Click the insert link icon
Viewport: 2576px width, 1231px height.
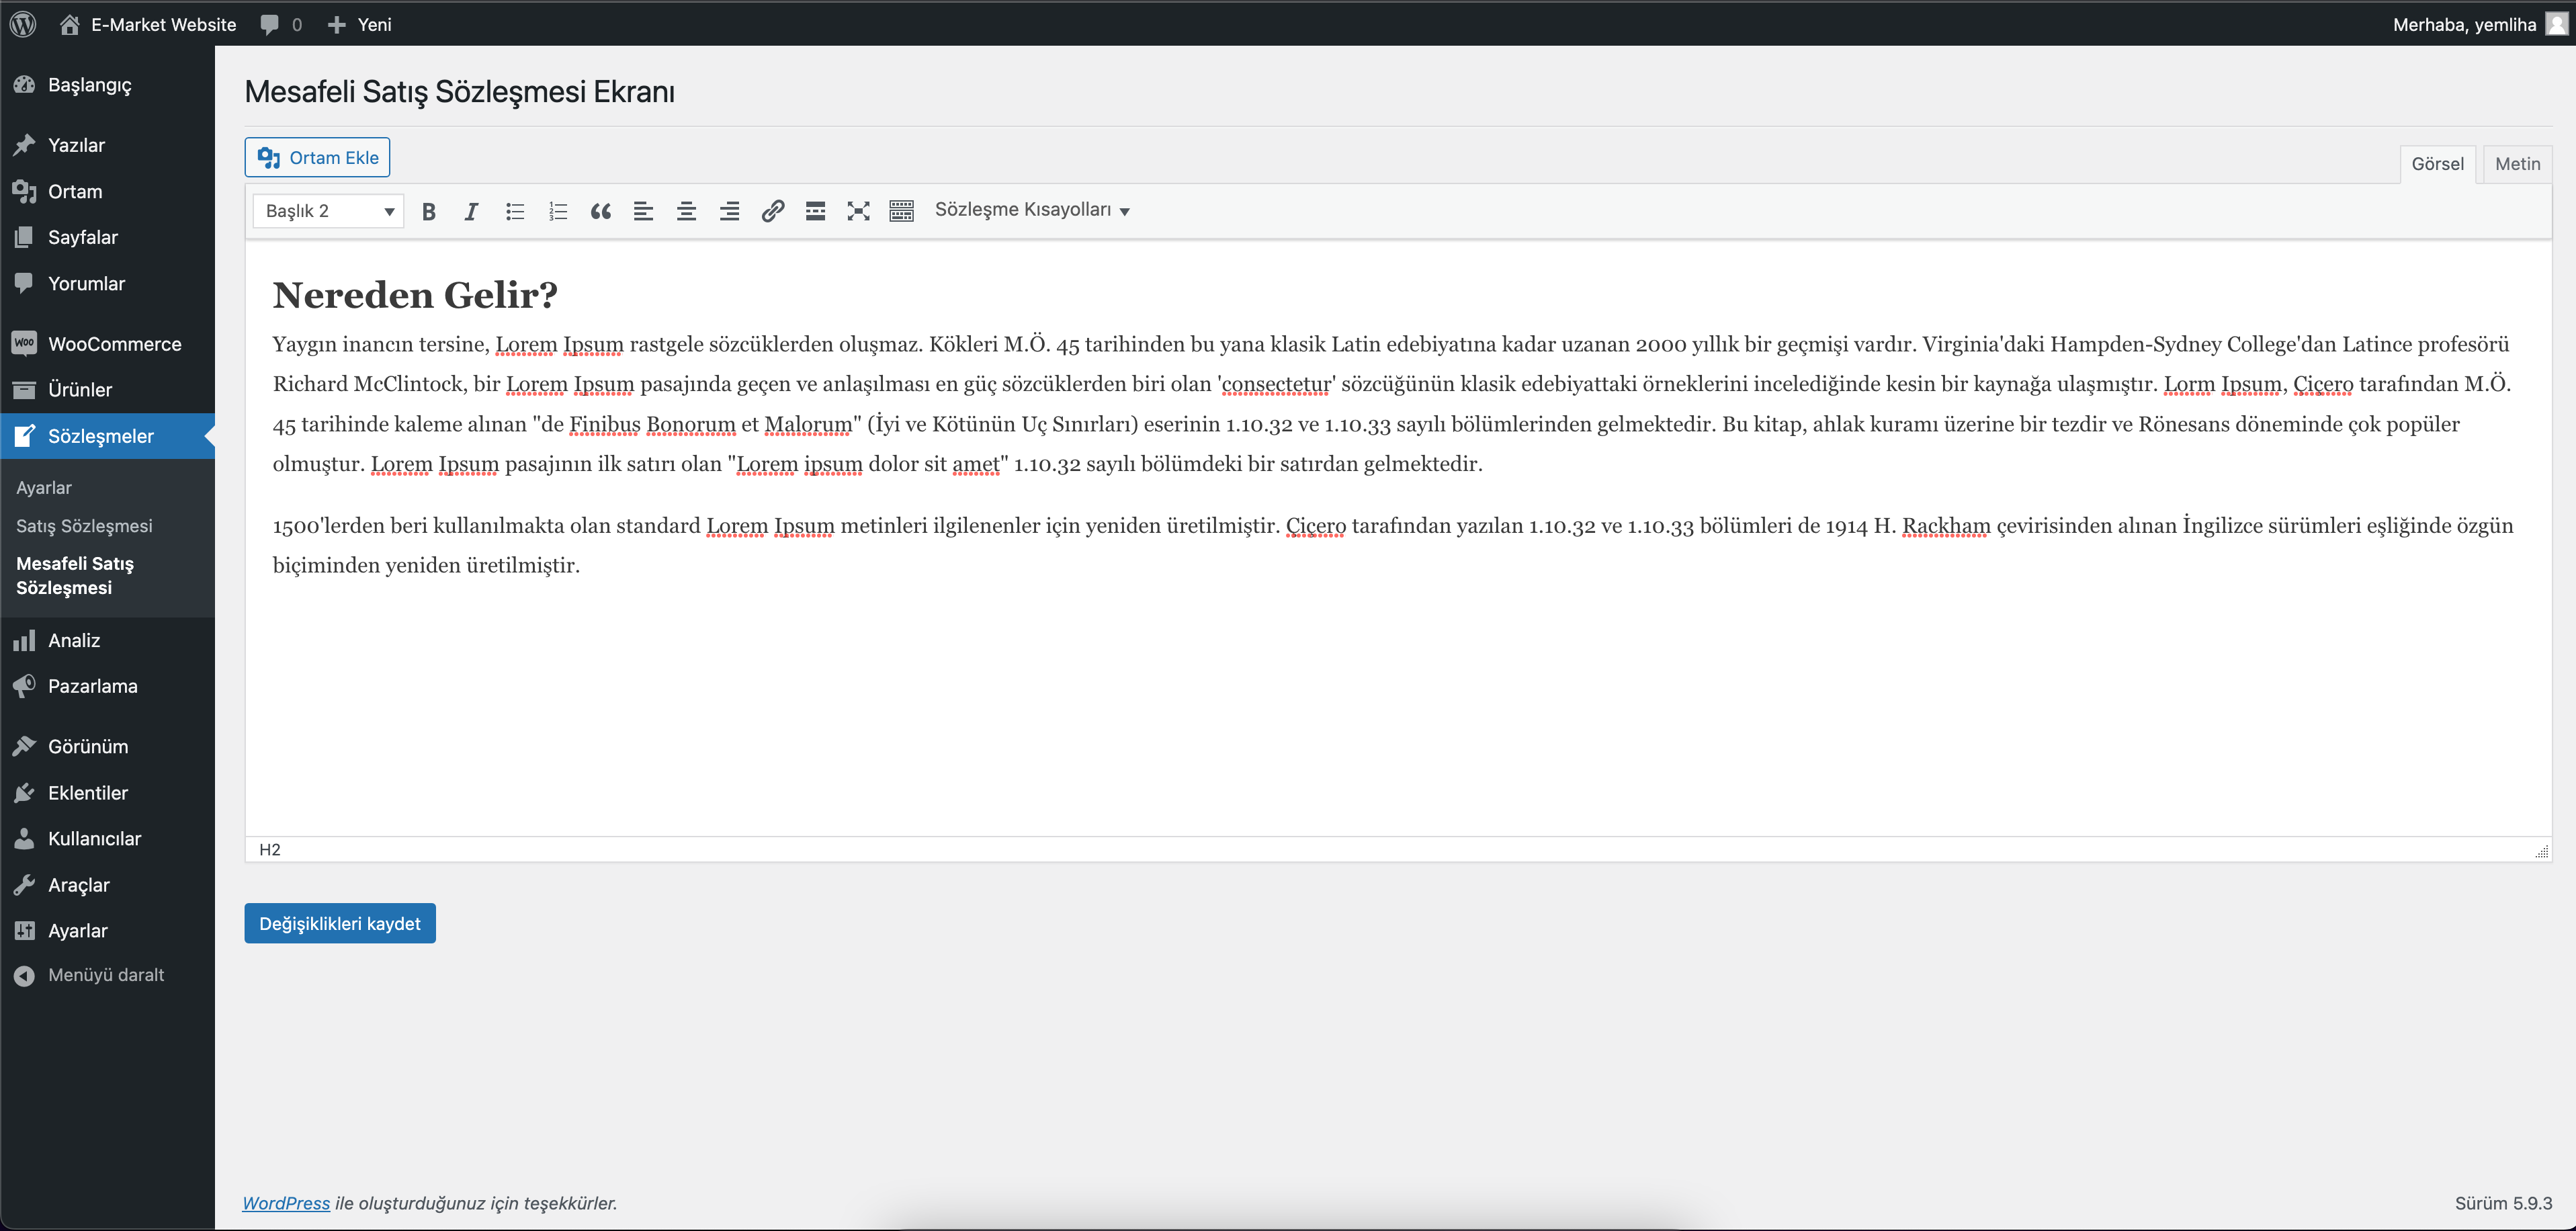point(773,211)
